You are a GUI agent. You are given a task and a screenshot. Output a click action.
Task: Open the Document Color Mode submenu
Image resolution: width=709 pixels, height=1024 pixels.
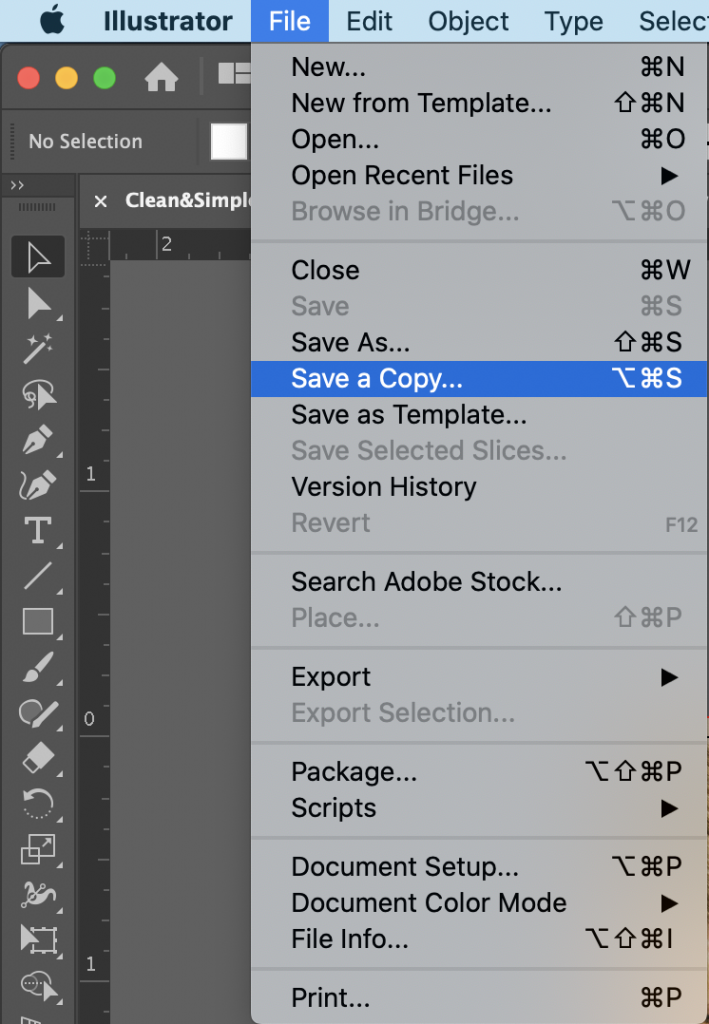click(x=479, y=903)
